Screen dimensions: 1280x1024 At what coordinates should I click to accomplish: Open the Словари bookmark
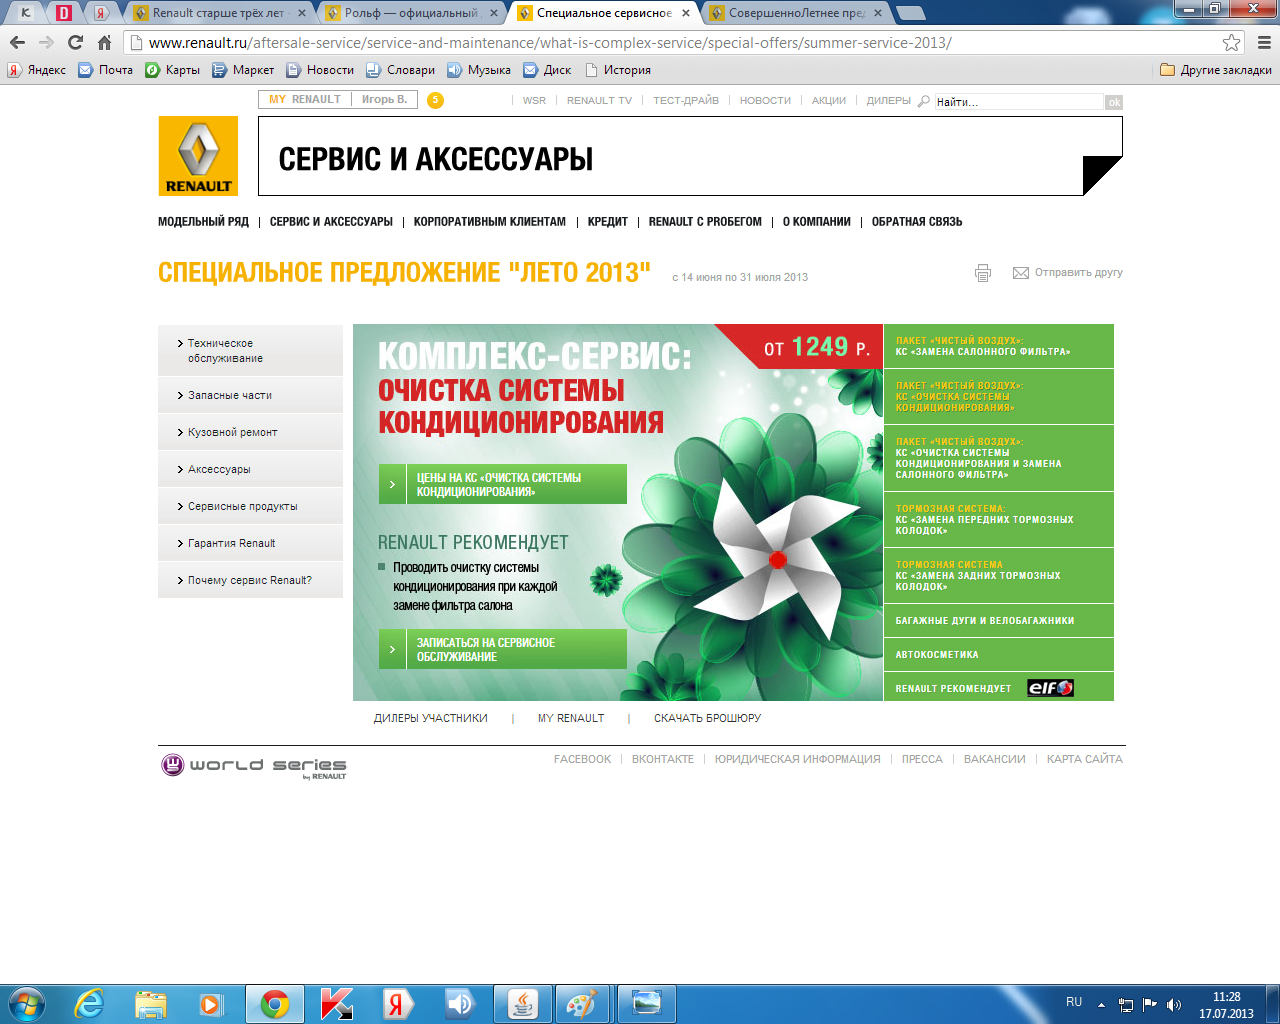coord(401,70)
